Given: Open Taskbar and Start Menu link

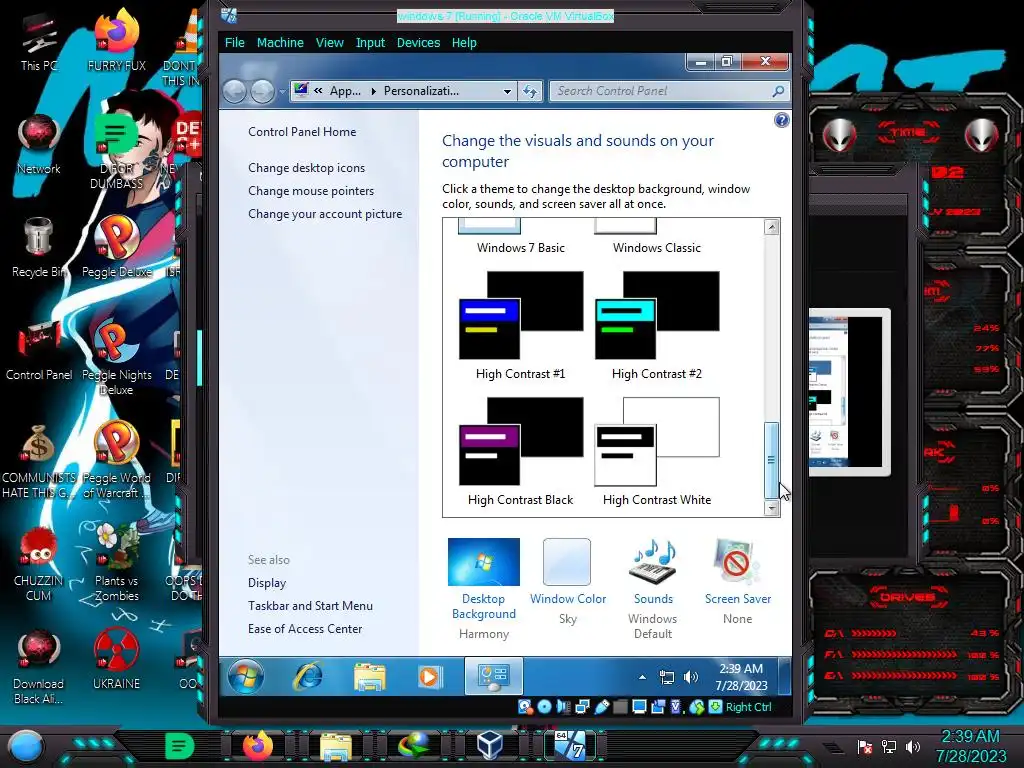Looking at the screenshot, I should point(310,605).
